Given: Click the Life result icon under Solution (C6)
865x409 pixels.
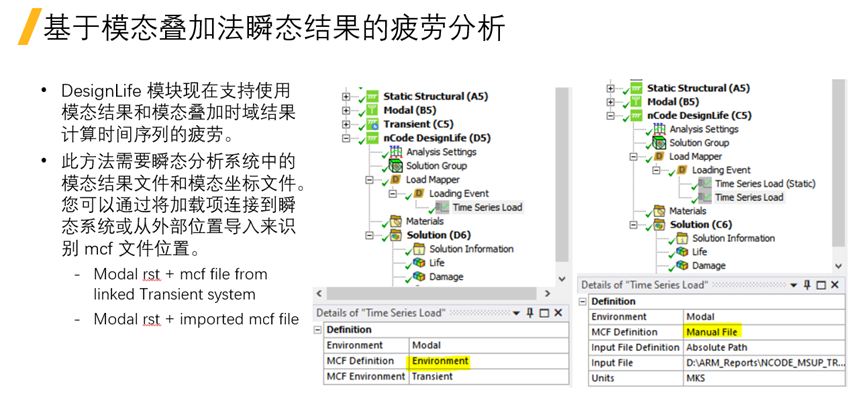Looking at the screenshot, I should 682,252.
